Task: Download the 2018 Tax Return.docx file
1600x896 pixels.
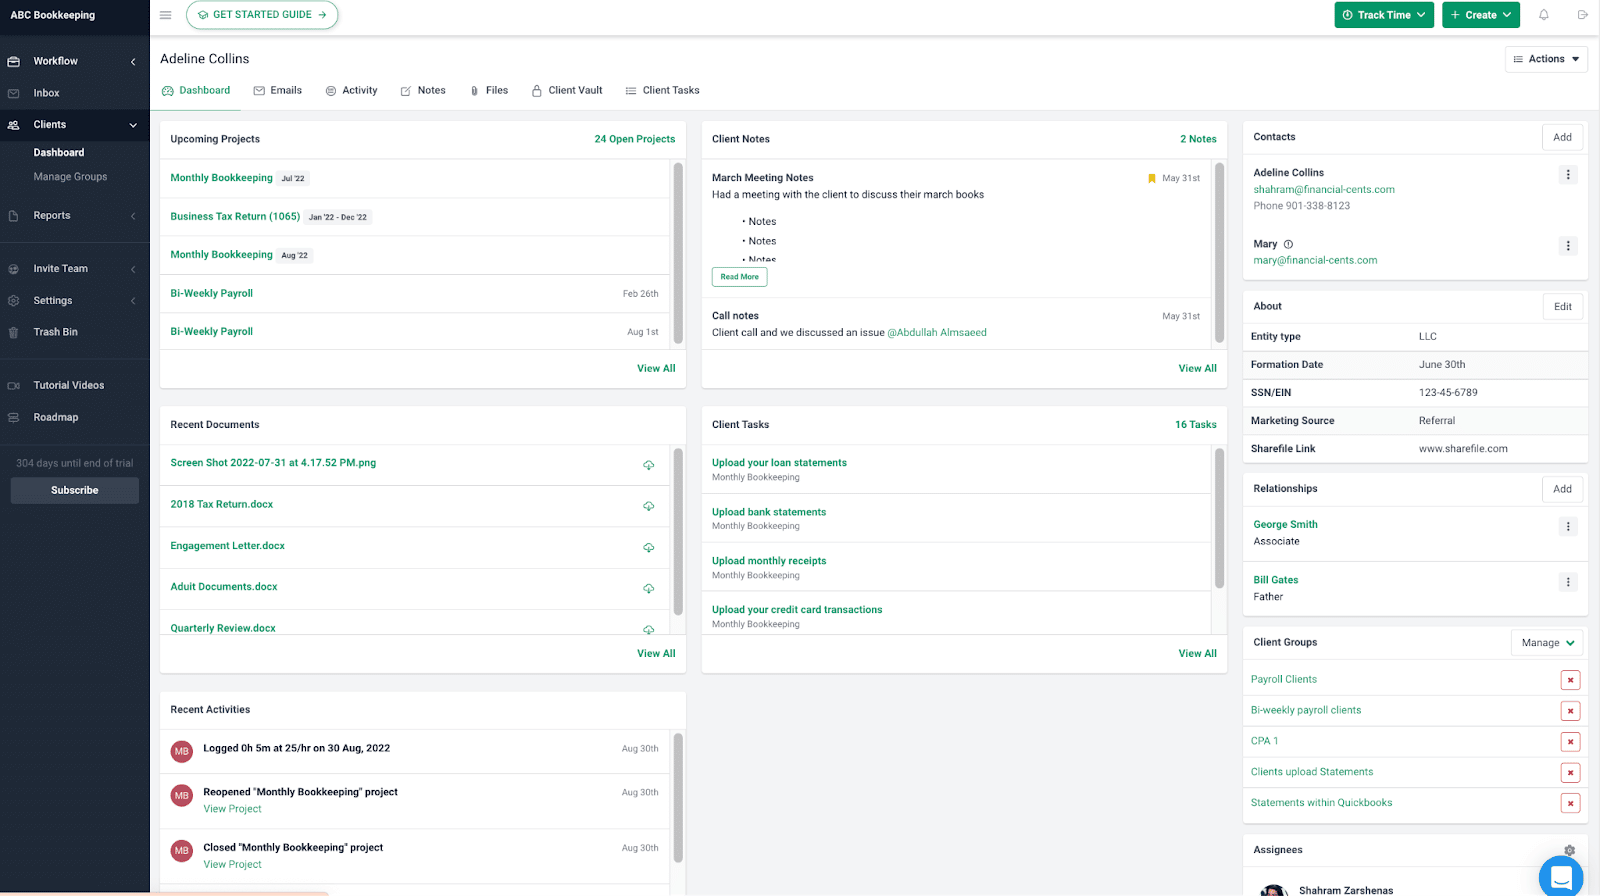Action: (x=648, y=506)
